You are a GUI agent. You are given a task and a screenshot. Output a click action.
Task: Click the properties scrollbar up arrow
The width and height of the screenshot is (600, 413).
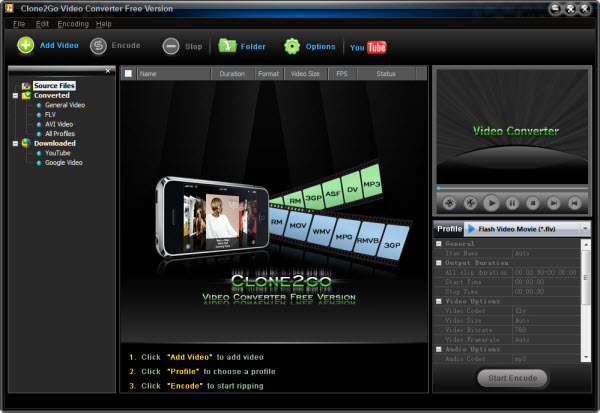(x=585, y=244)
